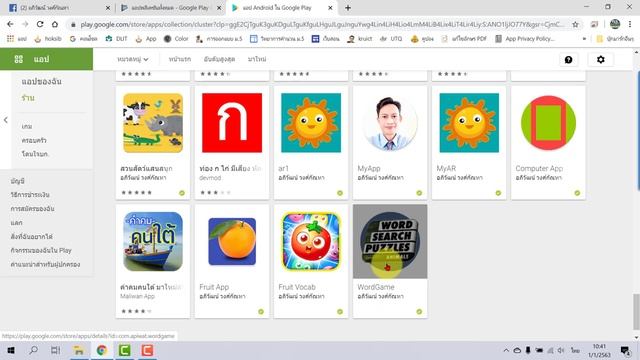Click the ar1 app title

click(x=283, y=168)
